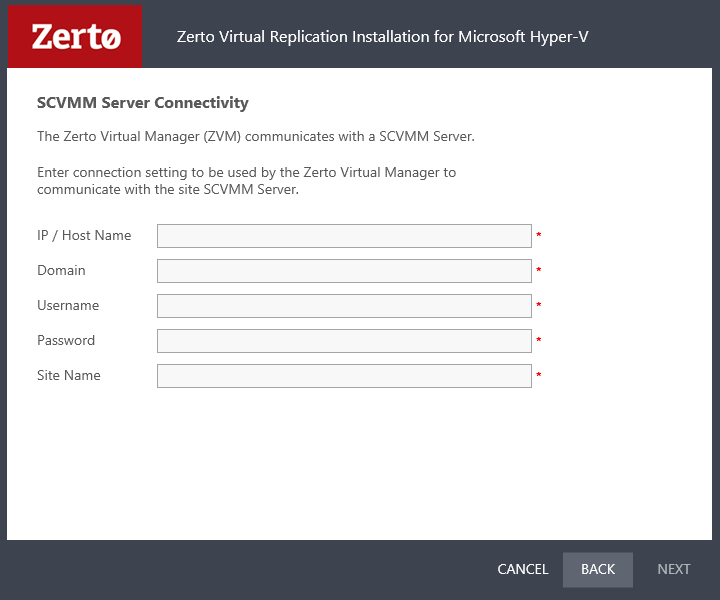Screen dimensions: 720x600
Task: Click inside the Domain text box
Action: point(344,271)
